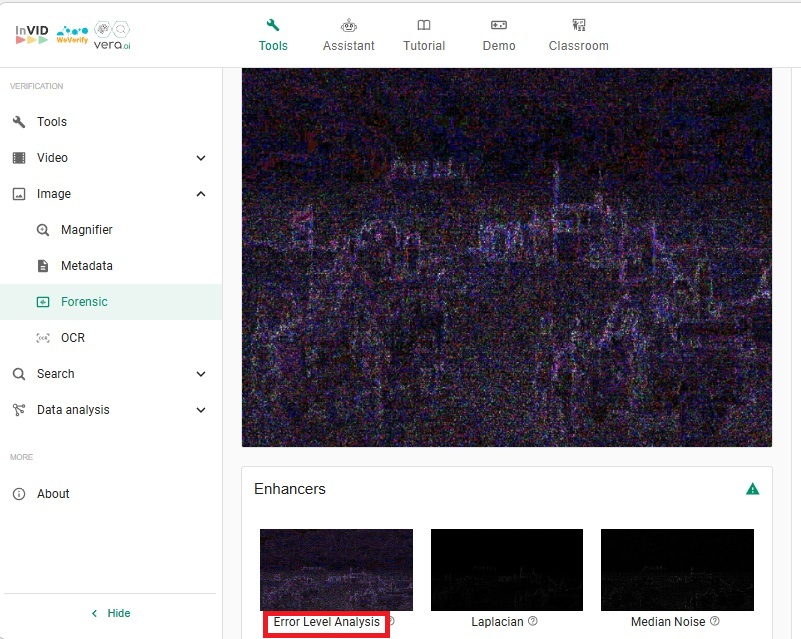Expand the Video section chevron

pos(201,158)
